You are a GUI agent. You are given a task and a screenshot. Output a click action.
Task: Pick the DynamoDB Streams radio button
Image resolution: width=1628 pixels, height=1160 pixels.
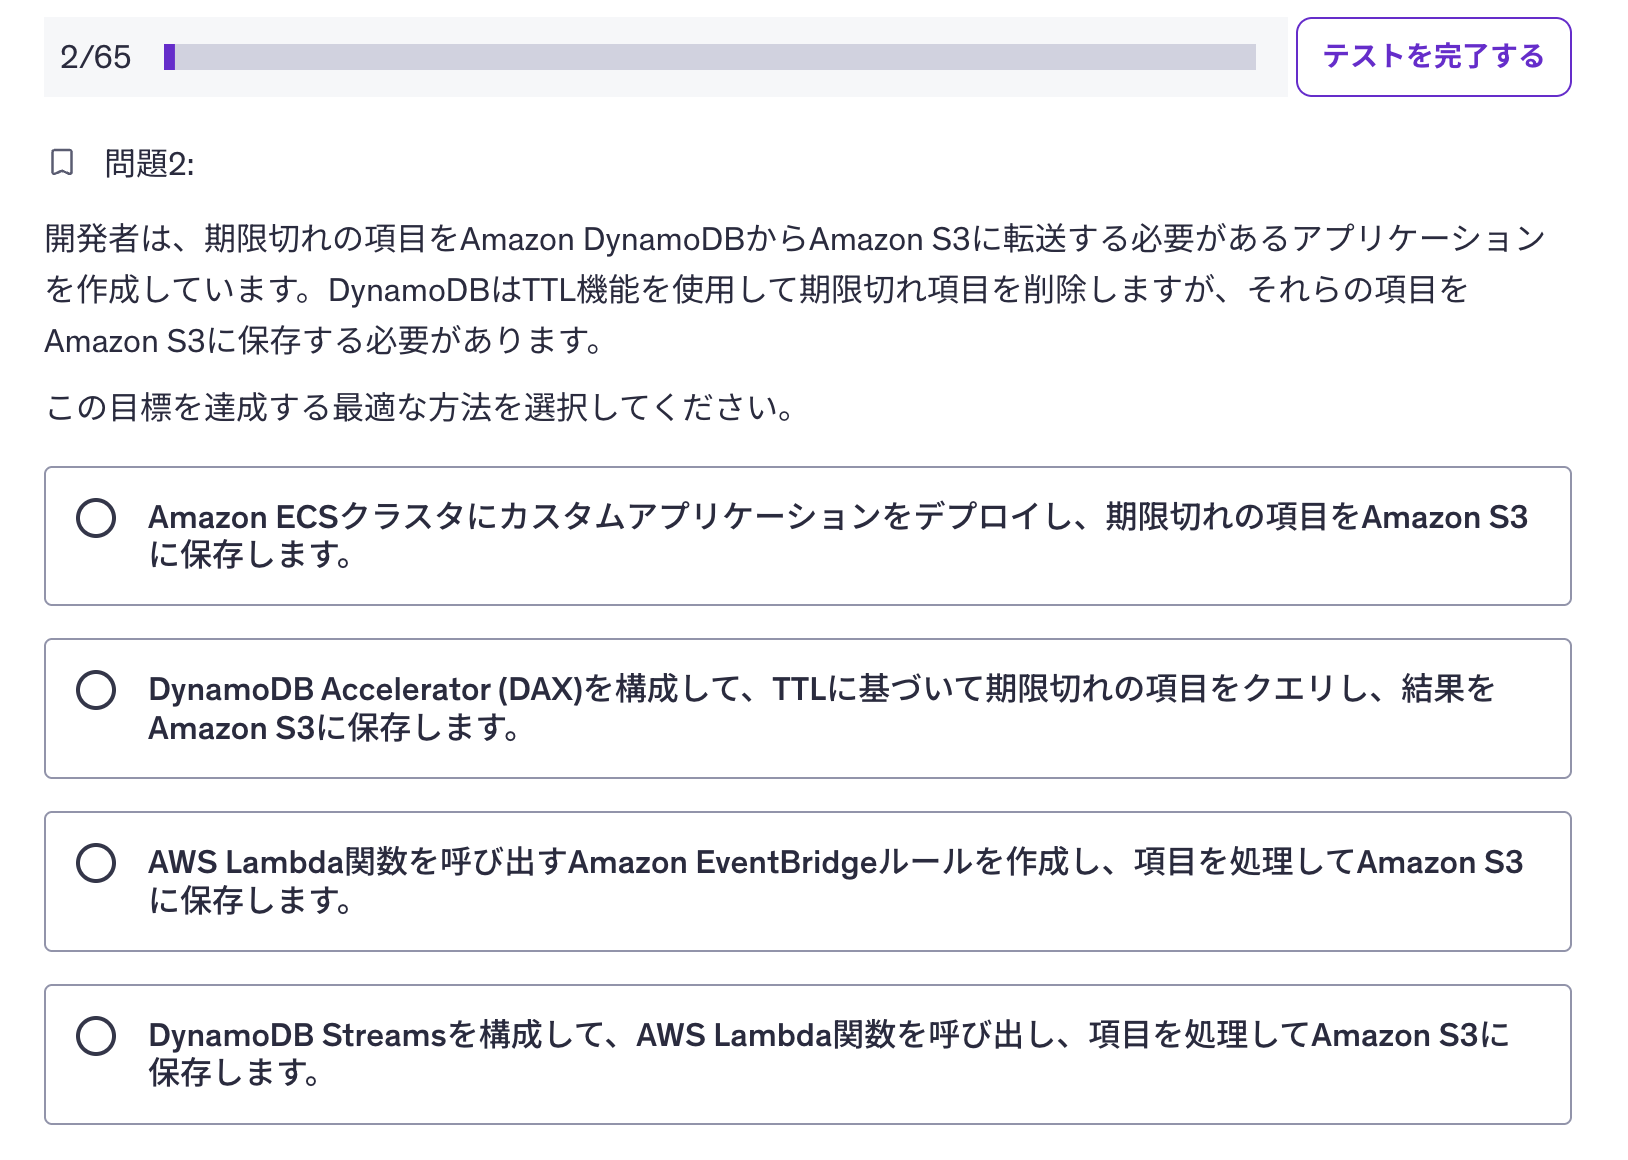(96, 1036)
